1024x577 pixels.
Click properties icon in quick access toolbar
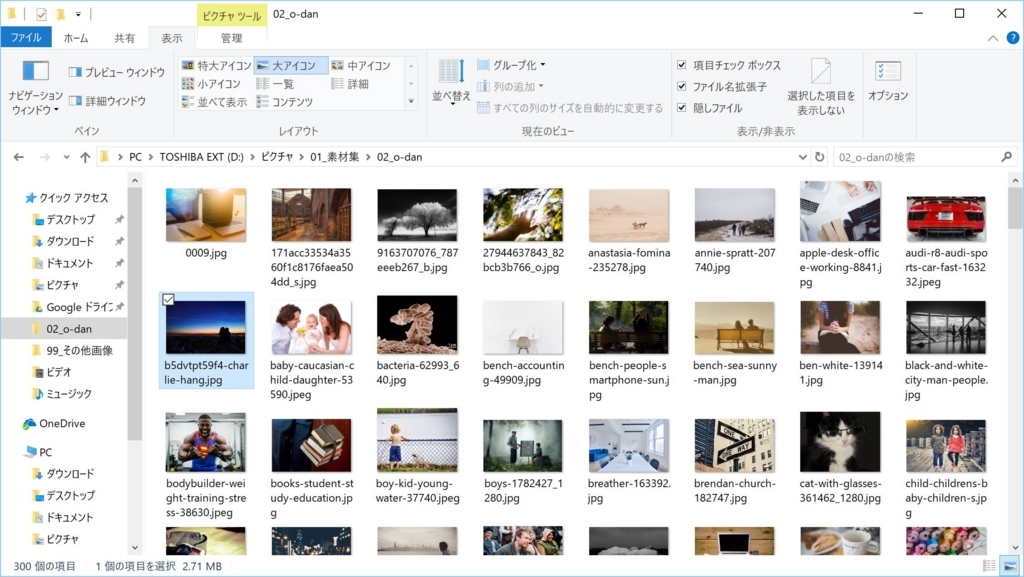[41, 14]
